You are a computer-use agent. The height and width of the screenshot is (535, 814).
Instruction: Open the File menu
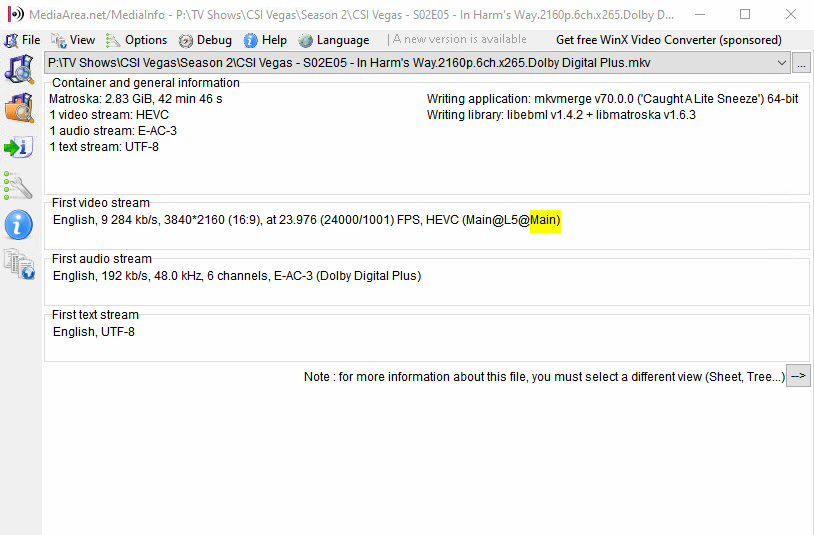click(22, 40)
